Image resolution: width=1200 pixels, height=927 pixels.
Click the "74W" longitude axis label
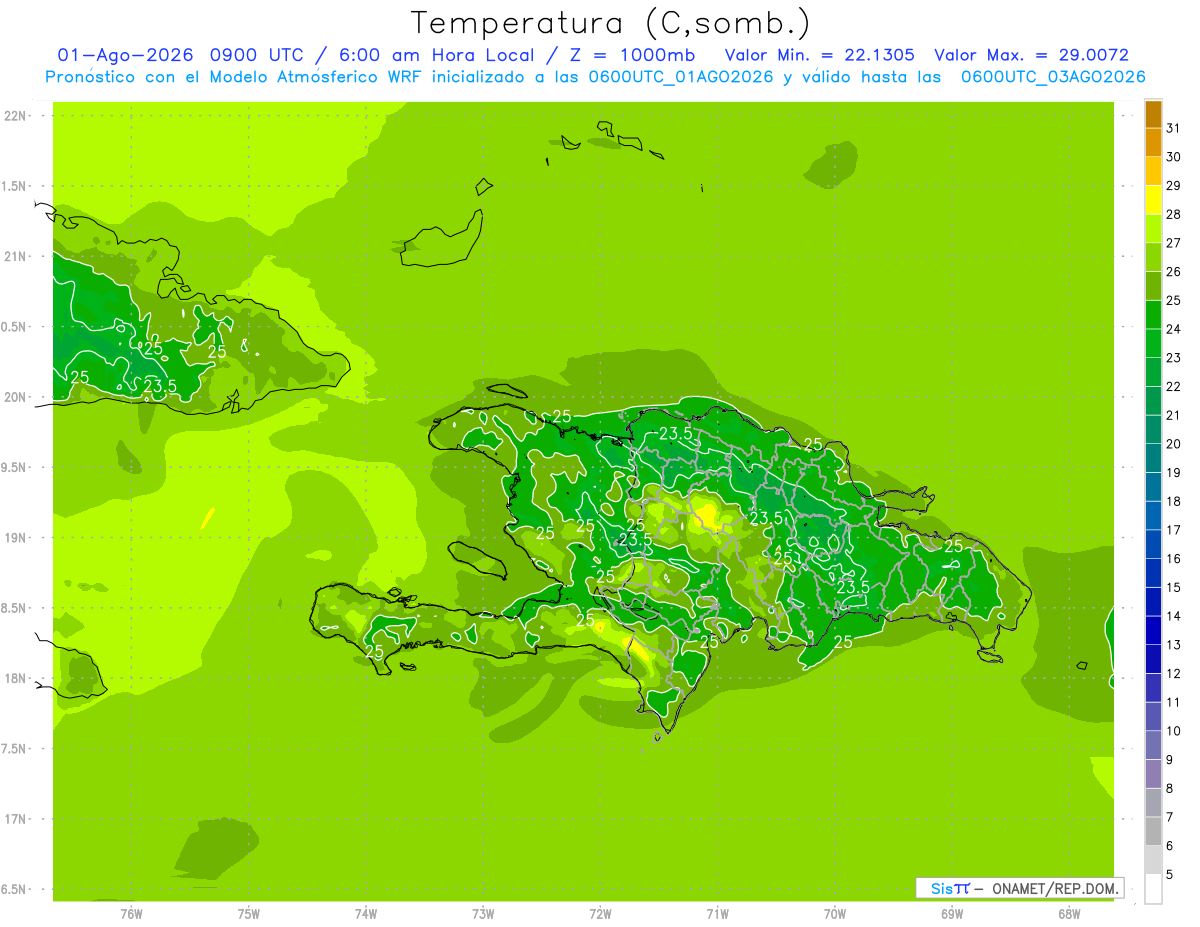pos(365,913)
